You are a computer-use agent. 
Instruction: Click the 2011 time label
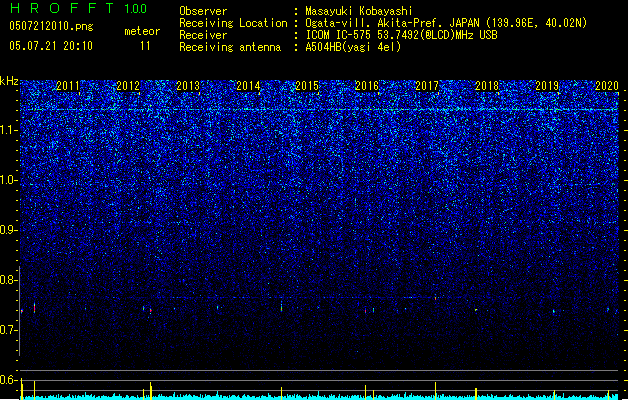[x=68, y=85]
